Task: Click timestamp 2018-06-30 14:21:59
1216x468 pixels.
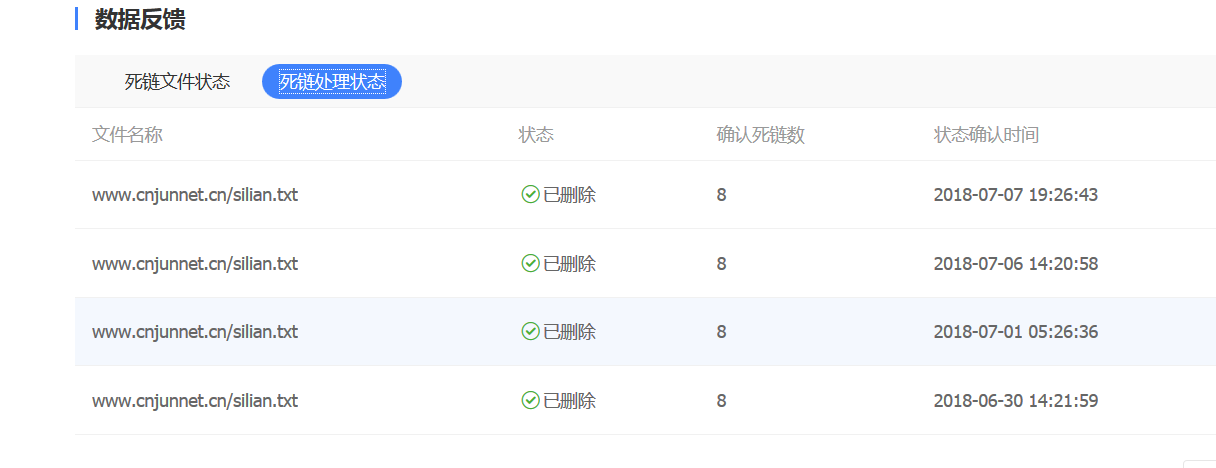Action: tap(1015, 401)
